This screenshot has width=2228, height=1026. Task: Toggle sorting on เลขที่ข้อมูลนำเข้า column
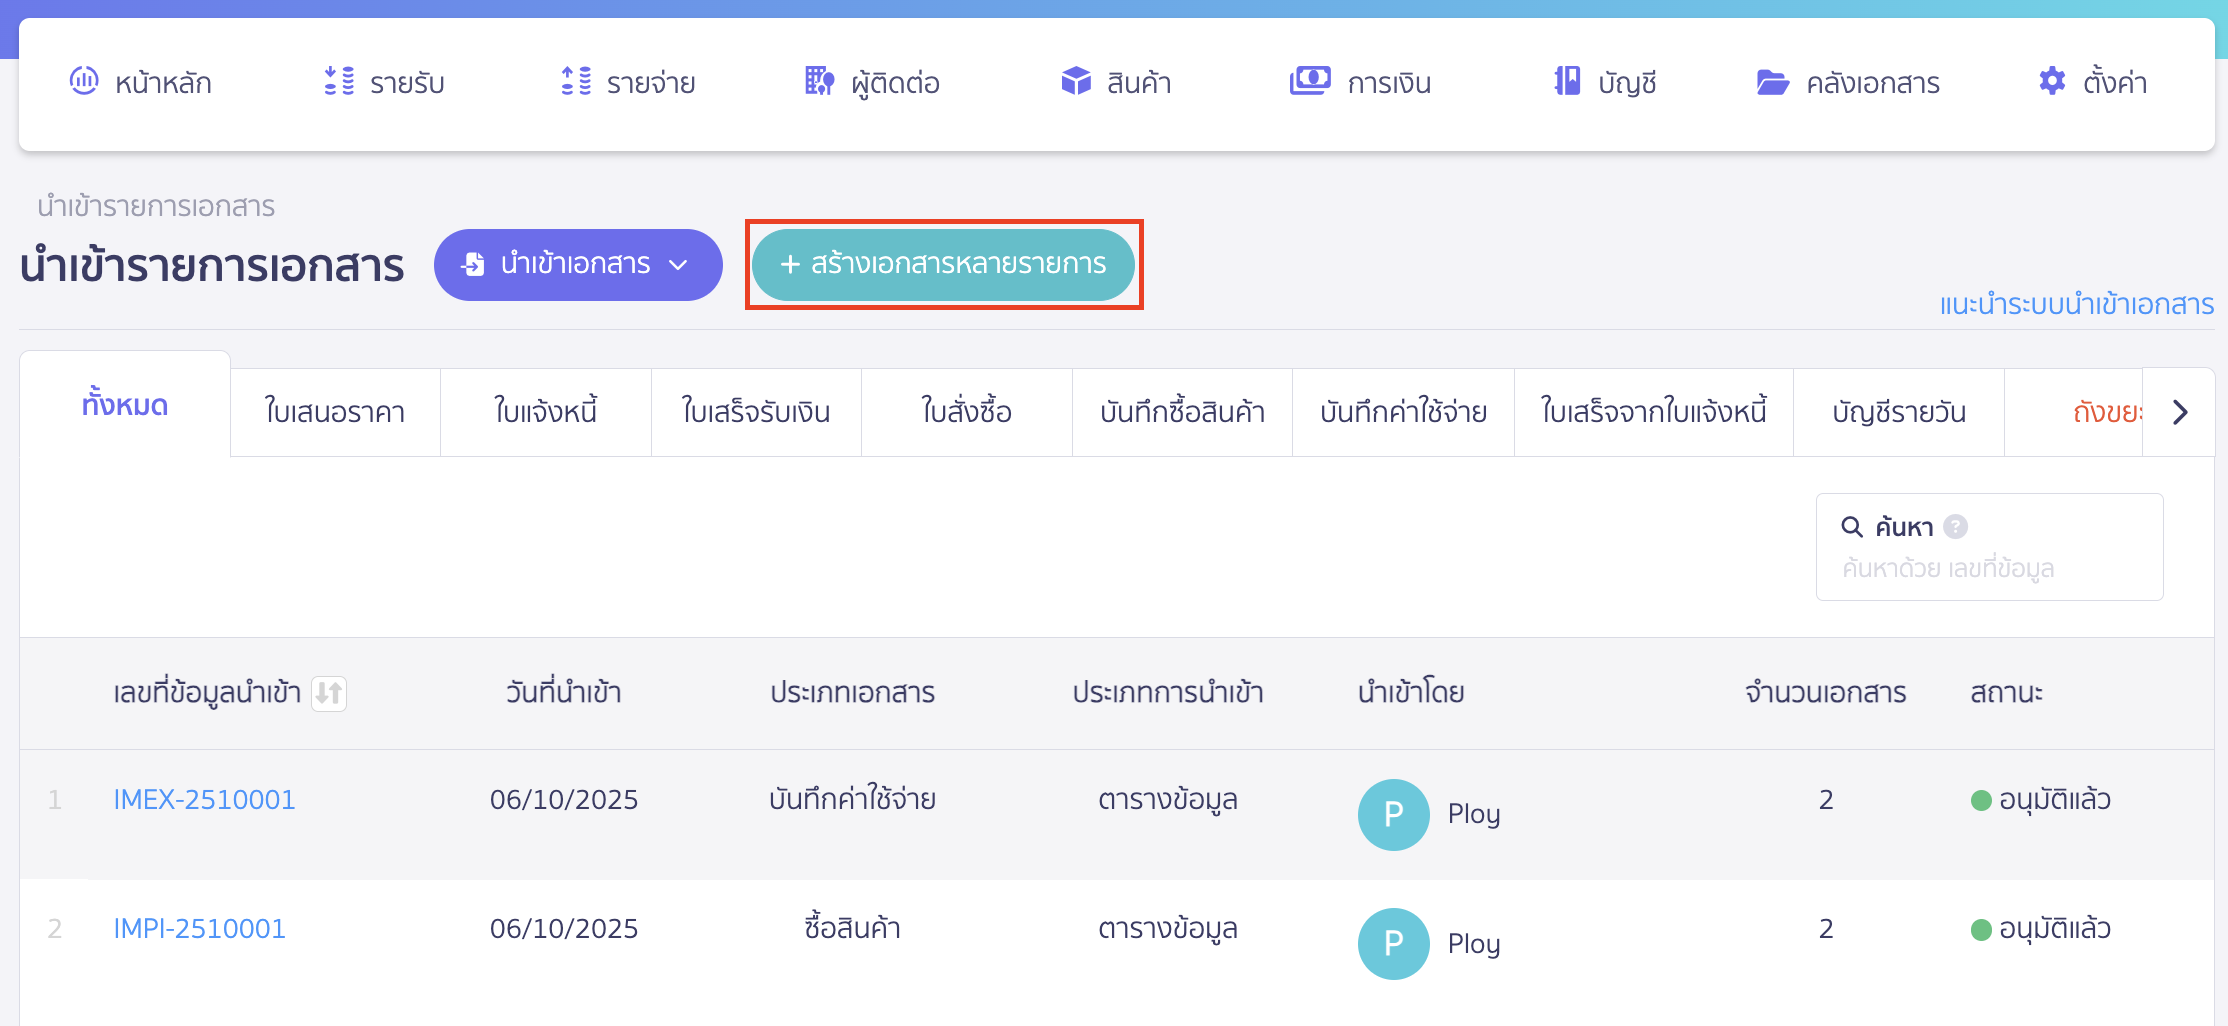(331, 693)
